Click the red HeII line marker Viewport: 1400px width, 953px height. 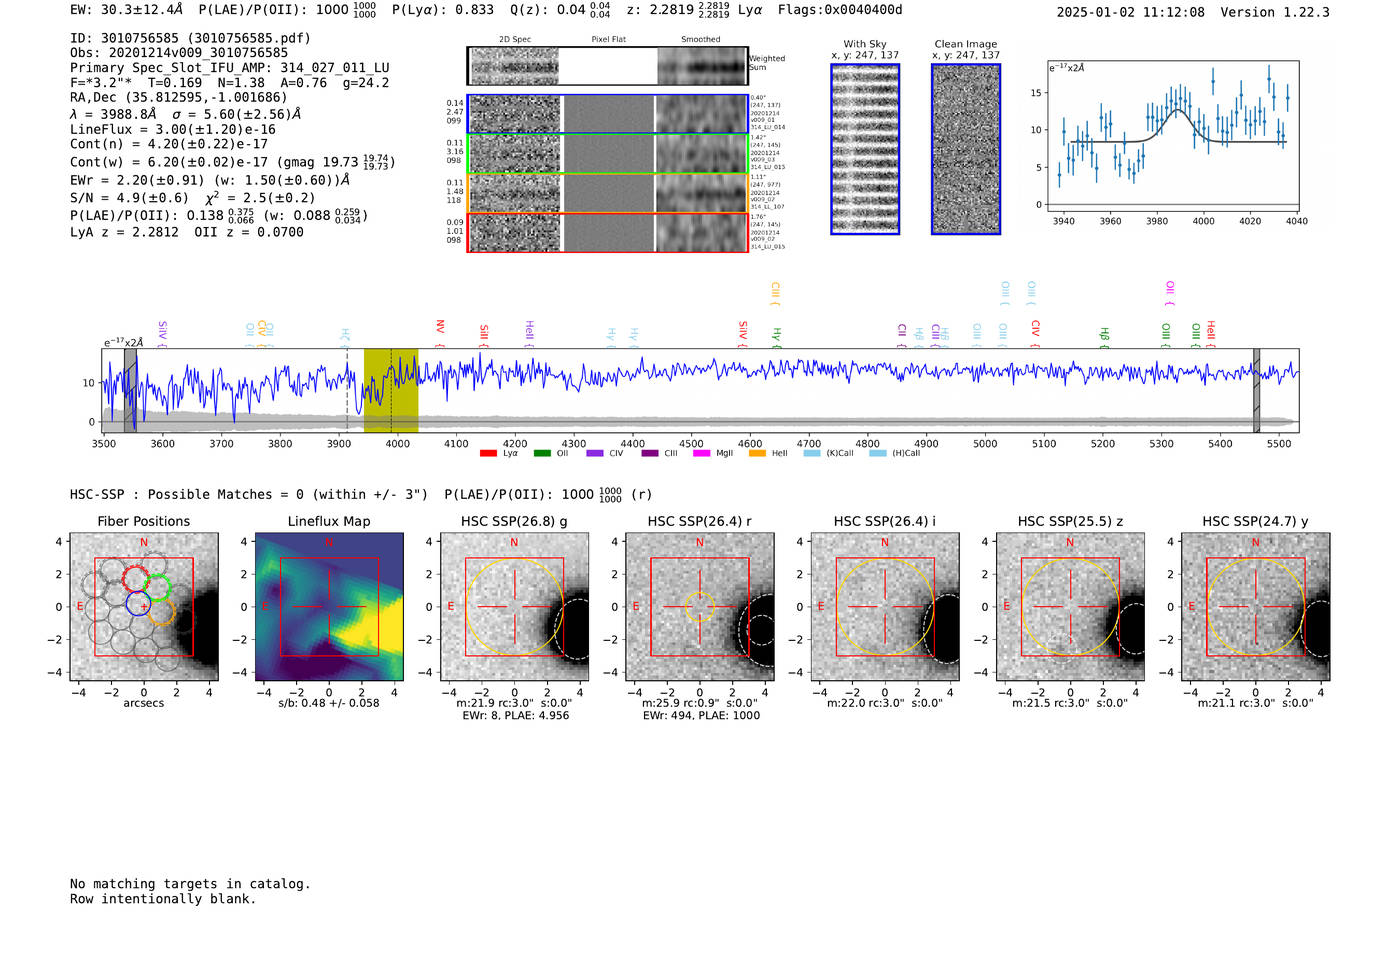coord(1211,334)
